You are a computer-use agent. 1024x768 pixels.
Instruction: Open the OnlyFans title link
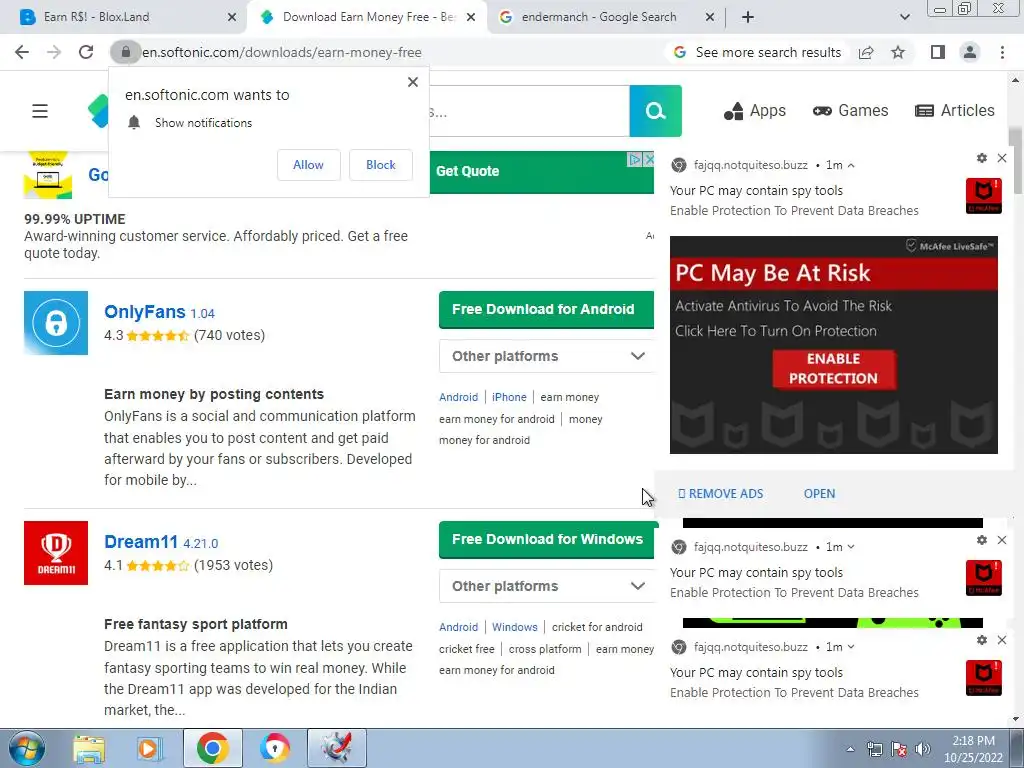(145, 312)
